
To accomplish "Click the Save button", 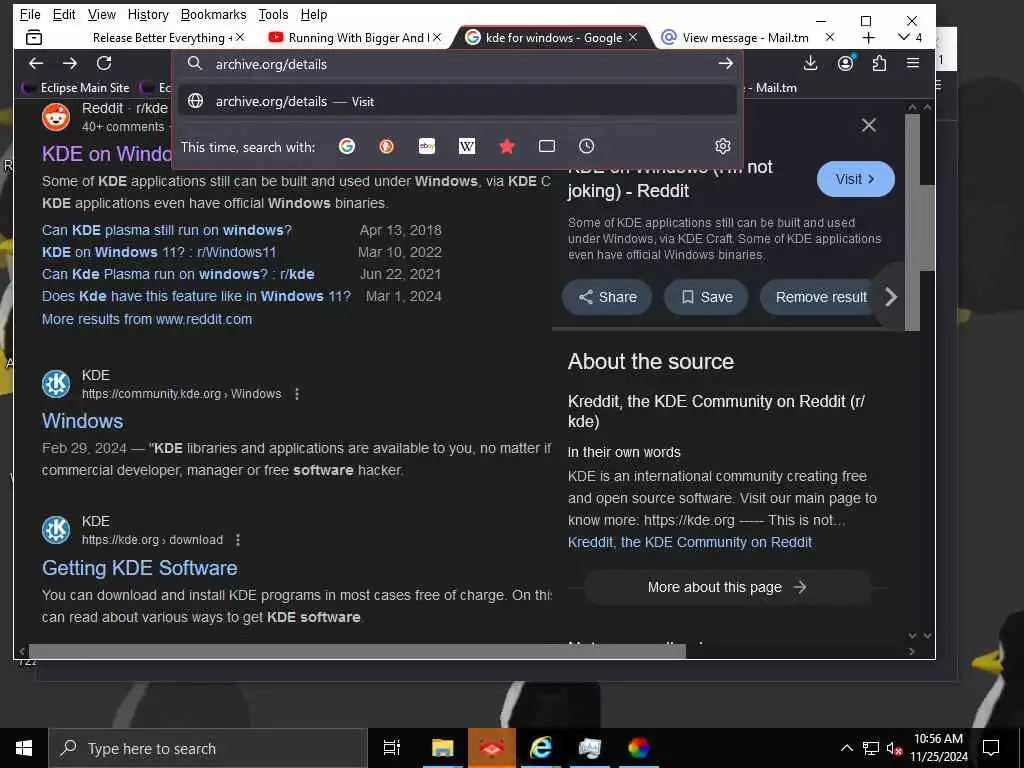I will pyautogui.click(x=707, y=297).
